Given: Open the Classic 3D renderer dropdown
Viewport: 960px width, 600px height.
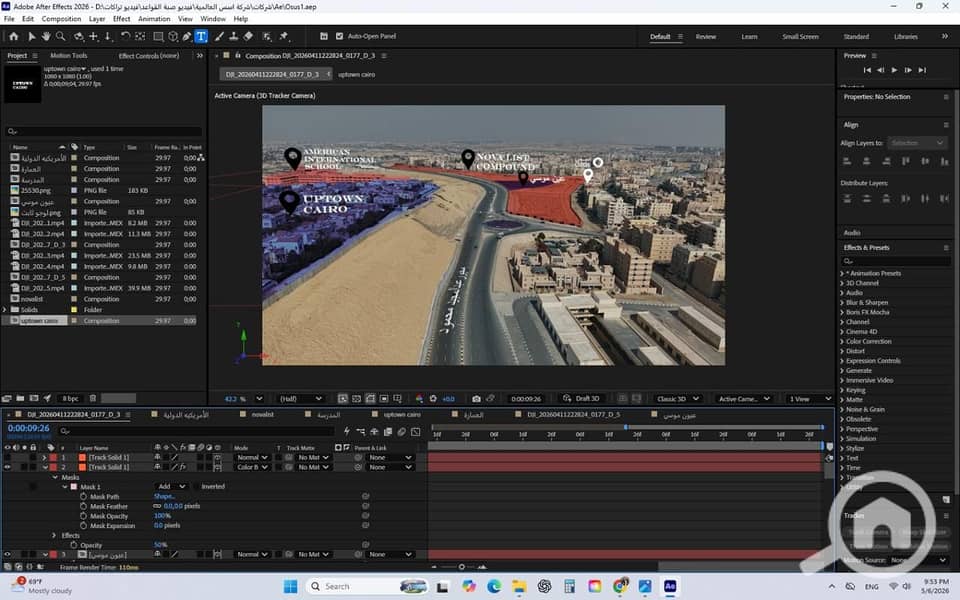Looking at the screenshot, I should pyautogui.click(x=678, y=399).
